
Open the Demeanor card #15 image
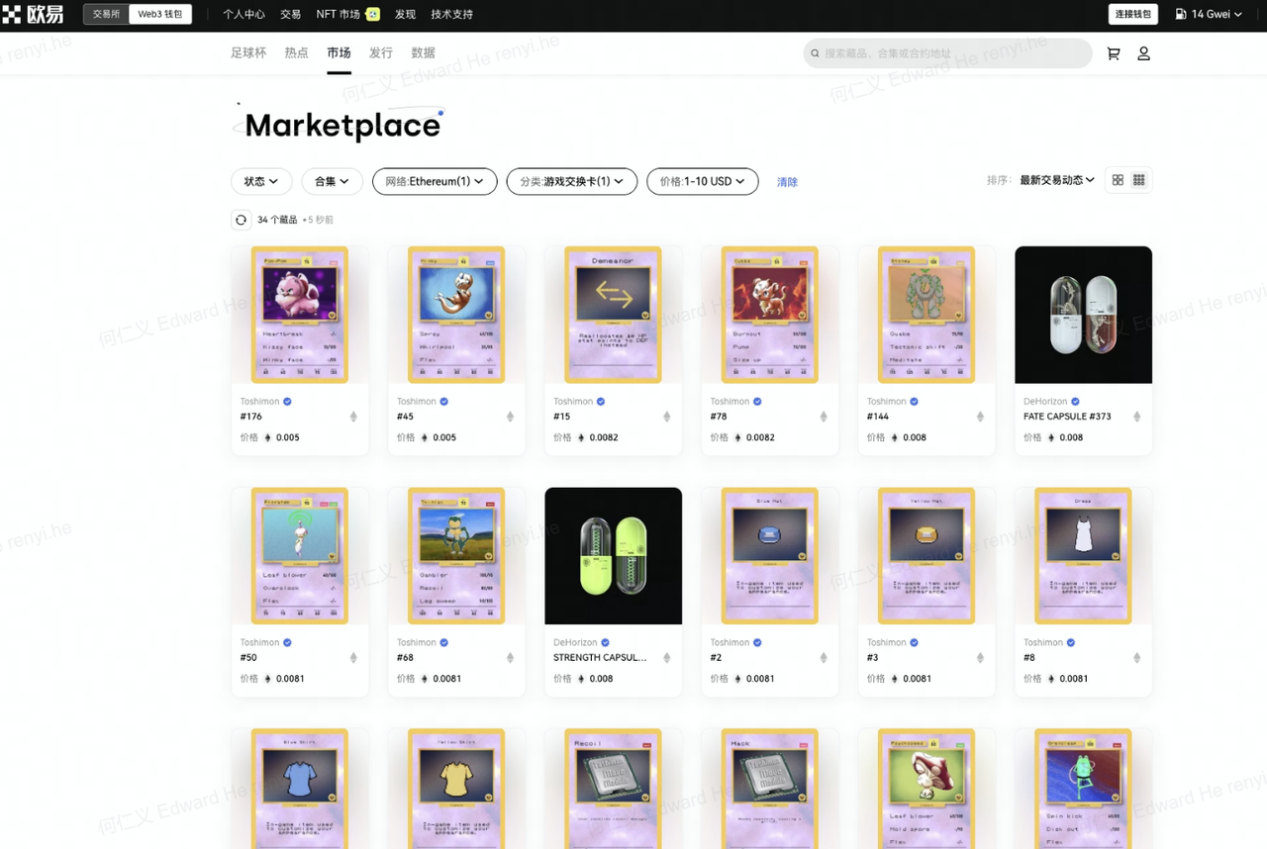click(613, 315)
